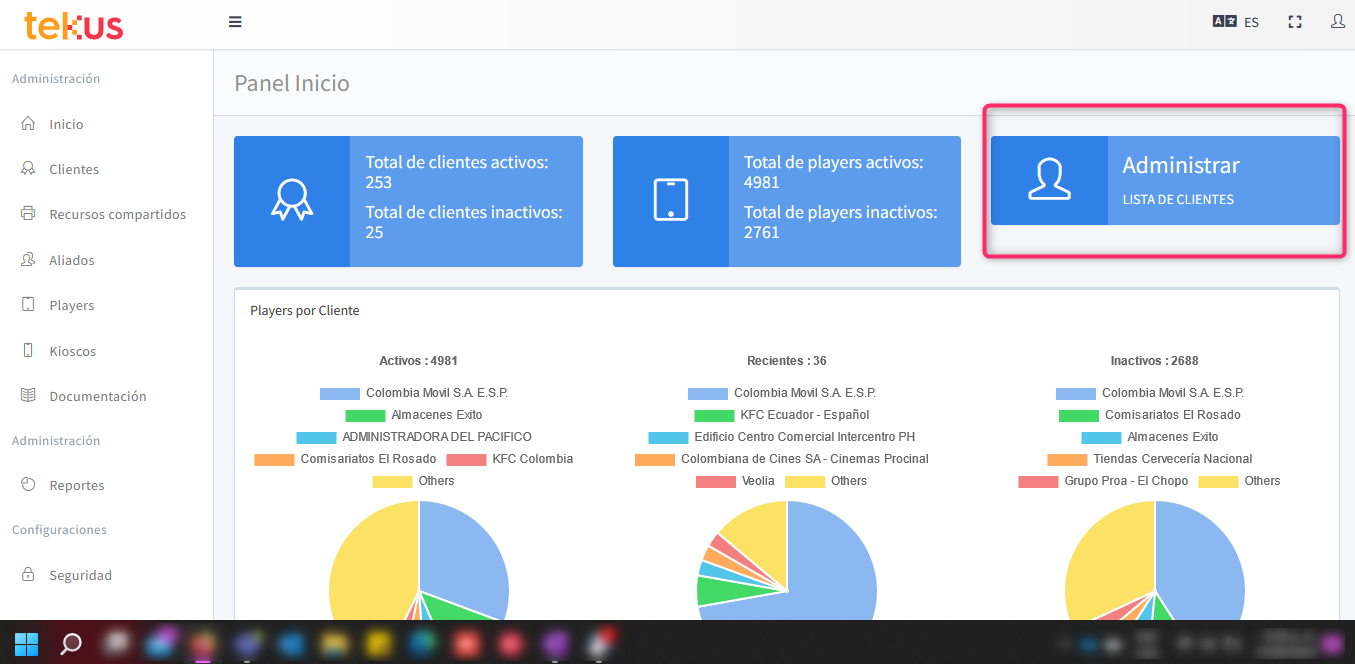Open the language selector ES
1355x664 pixels.
click(1236, 22)
